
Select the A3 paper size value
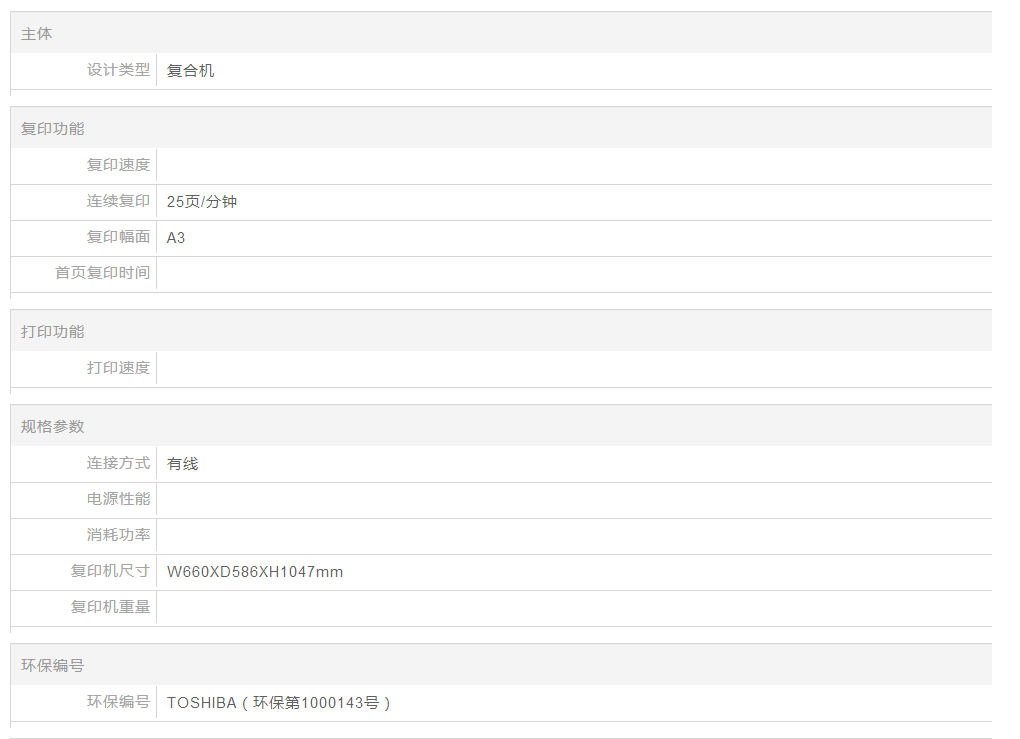176,238
